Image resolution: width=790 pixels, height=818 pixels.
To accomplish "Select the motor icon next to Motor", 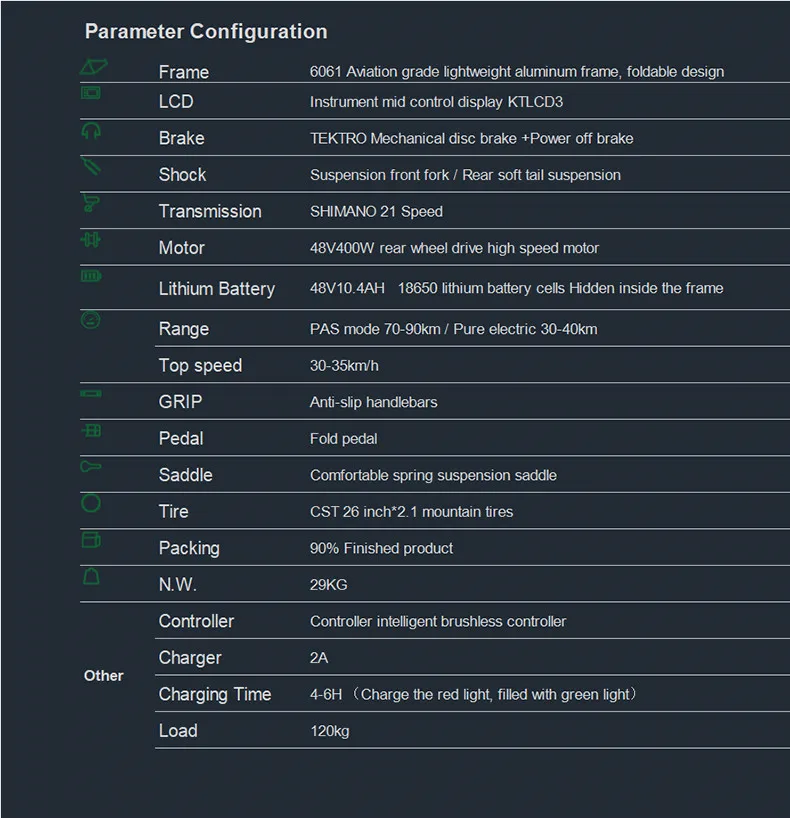I will 91,240.
